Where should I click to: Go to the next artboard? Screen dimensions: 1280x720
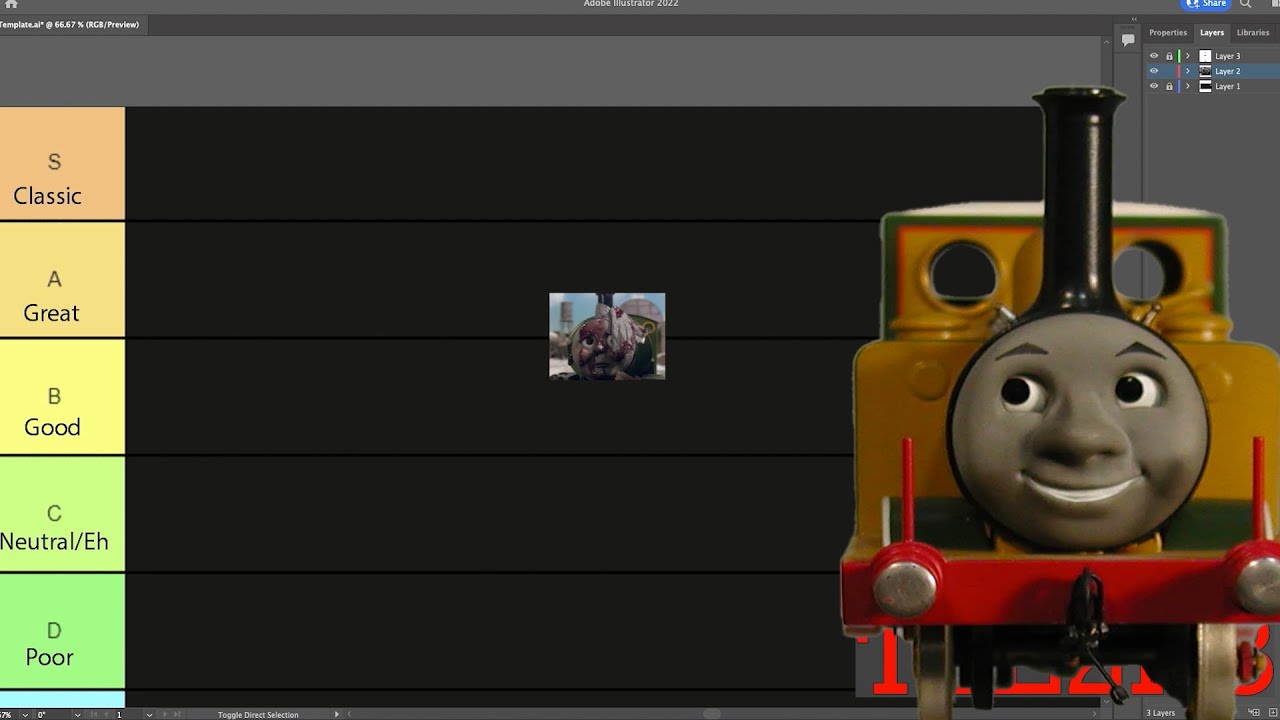tap(164, 715)
